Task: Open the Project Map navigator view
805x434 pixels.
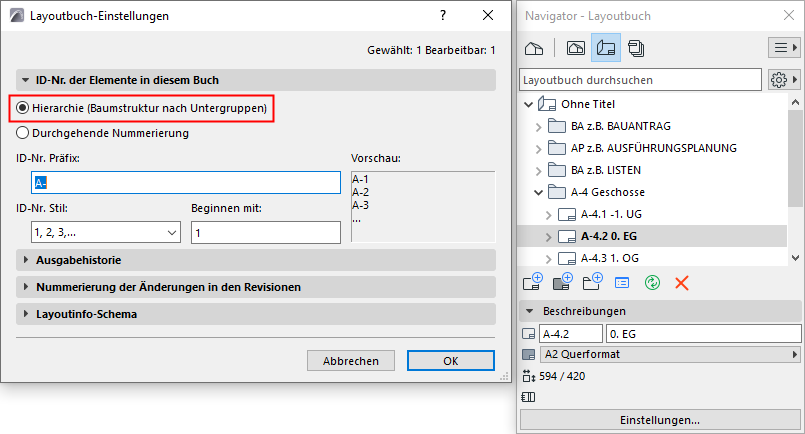Action: point(534,48)
